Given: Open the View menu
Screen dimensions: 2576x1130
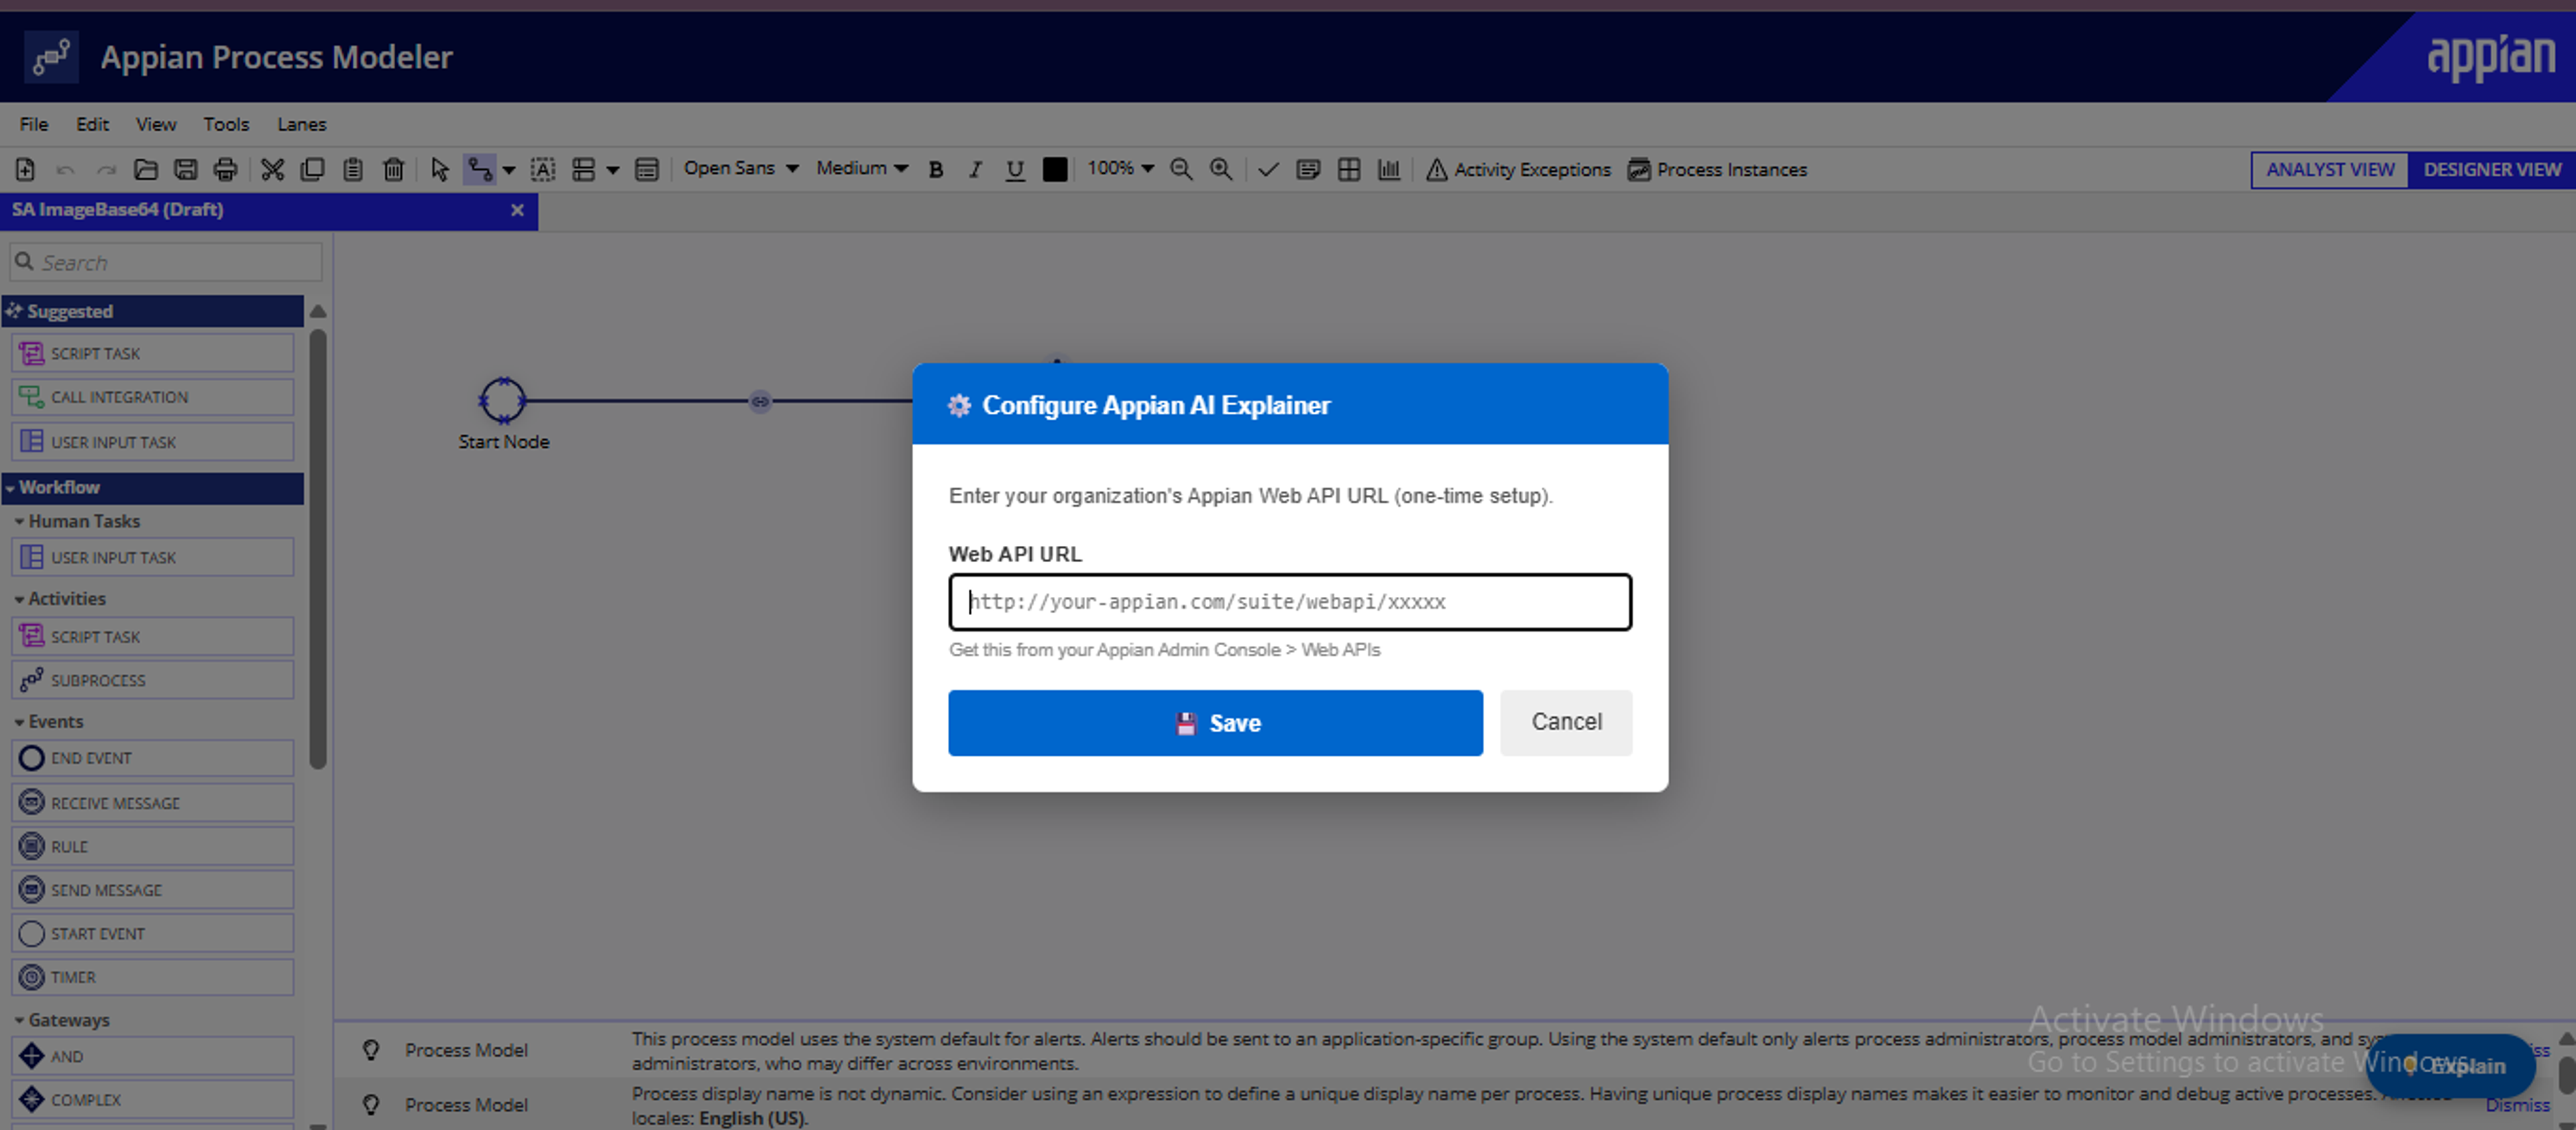Looking at the screenshot, I should (x=156, y=124).
